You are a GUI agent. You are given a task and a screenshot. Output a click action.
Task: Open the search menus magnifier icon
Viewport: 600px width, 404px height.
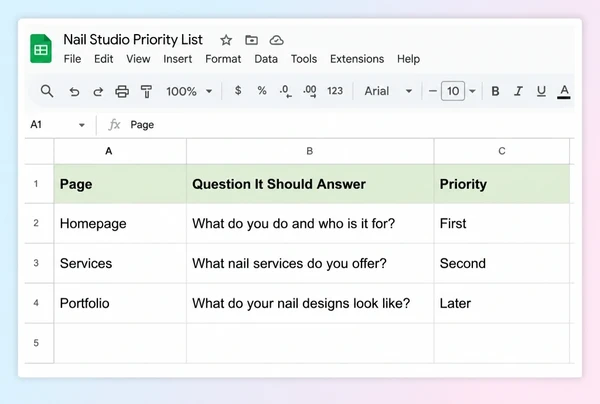click(x=47, y=91)
